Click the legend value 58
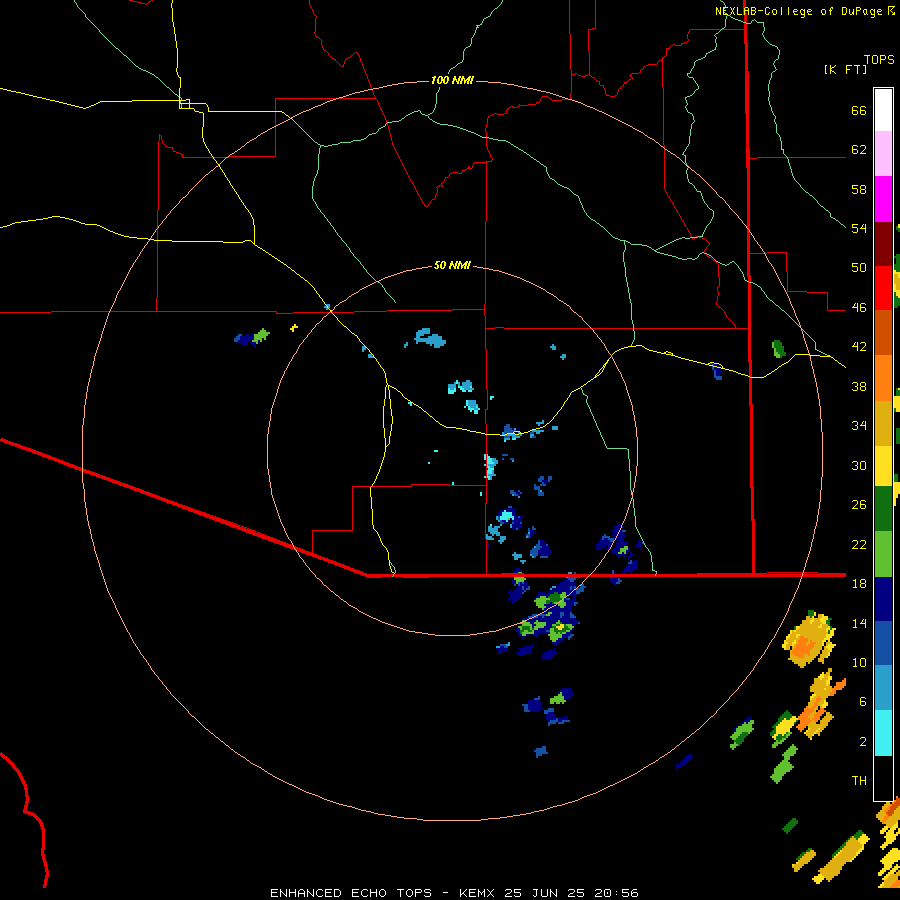Image resolution: width=900 pixels, height=900 pixels. coord(859,189)
